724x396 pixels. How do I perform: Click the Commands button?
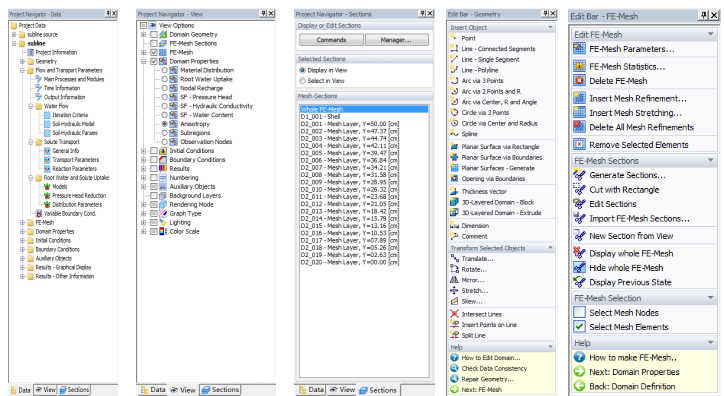[x=331, y=40]
